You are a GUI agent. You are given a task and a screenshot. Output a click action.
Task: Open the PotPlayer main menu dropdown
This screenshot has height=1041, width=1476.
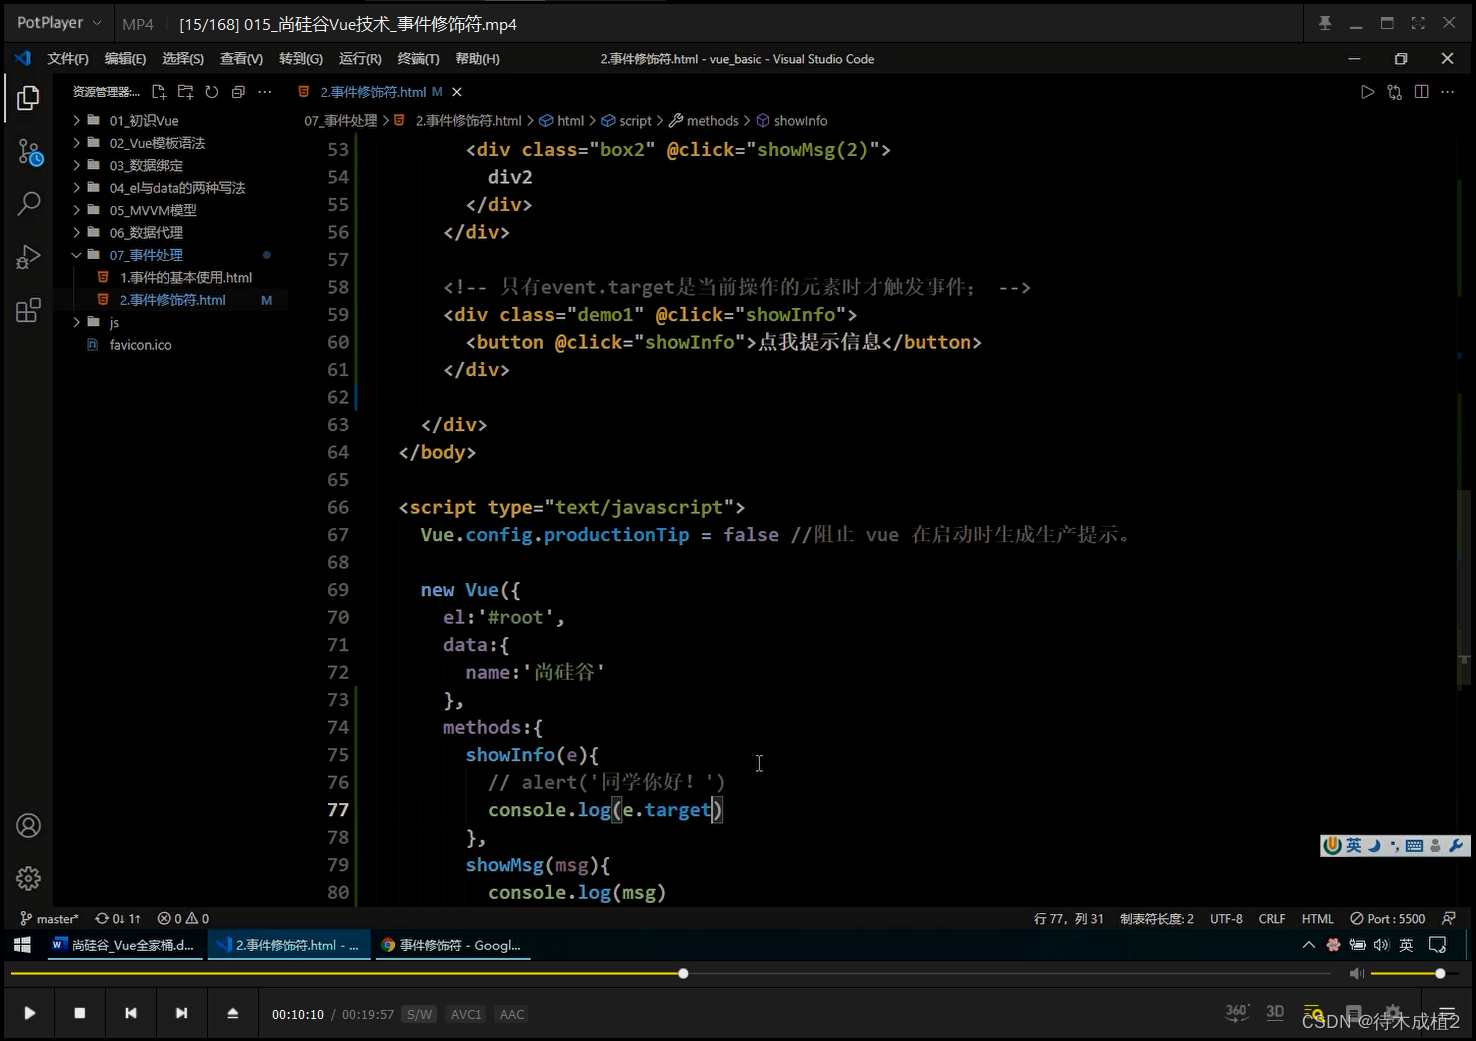[60, 23]
